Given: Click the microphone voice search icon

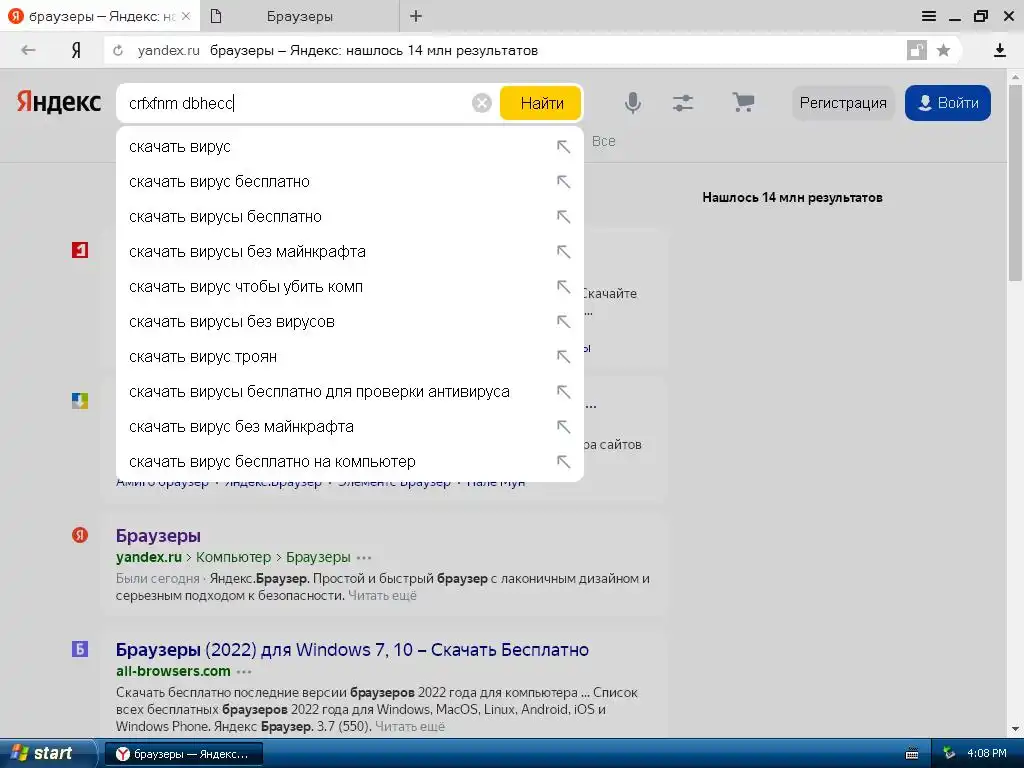Looking at the screenshot, I should coord(632,103).
